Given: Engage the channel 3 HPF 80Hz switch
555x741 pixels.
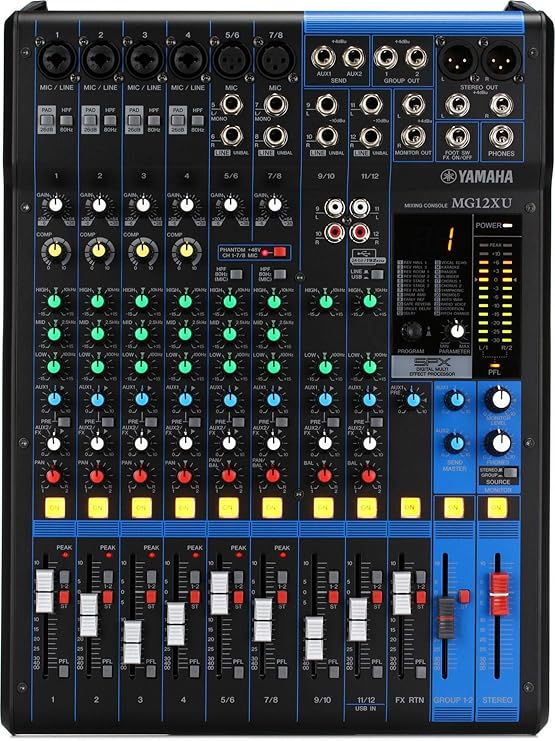Looking at the screenshot, I should [x=154, y=120].
